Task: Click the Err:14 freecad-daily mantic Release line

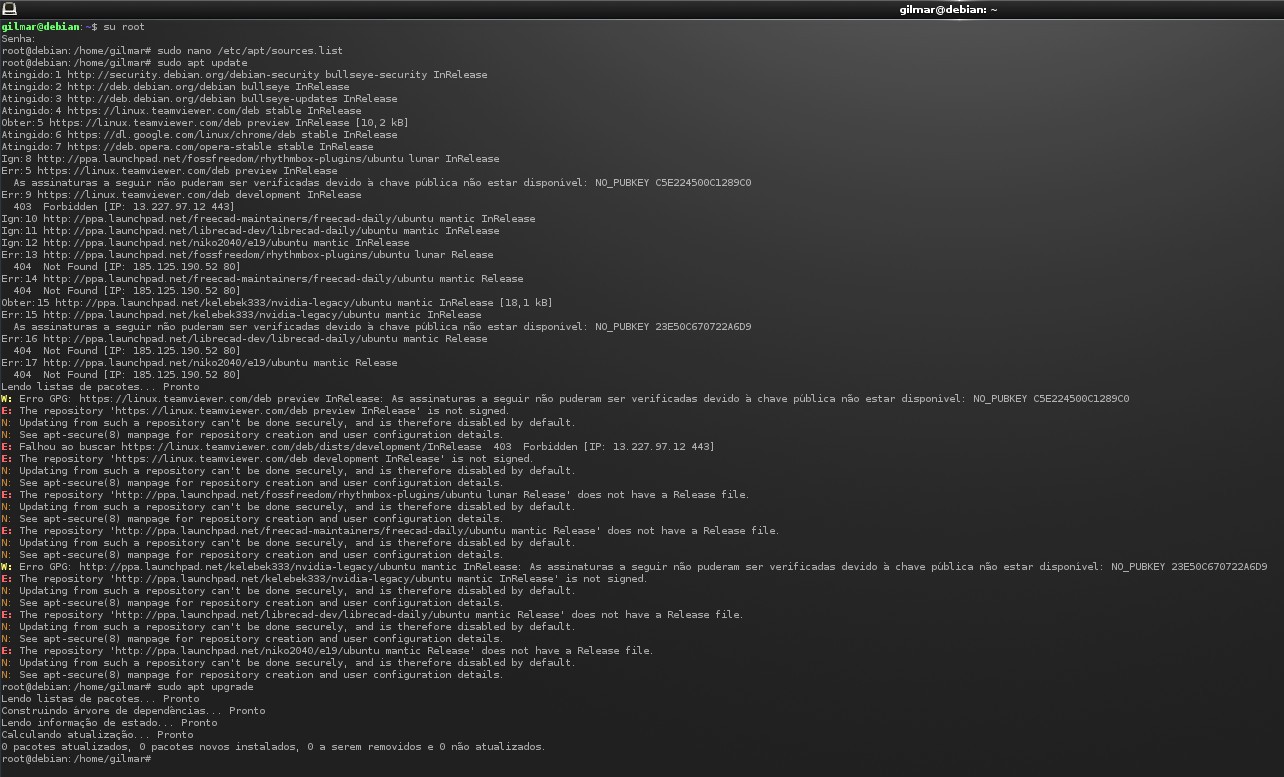Action: point(262,278)
